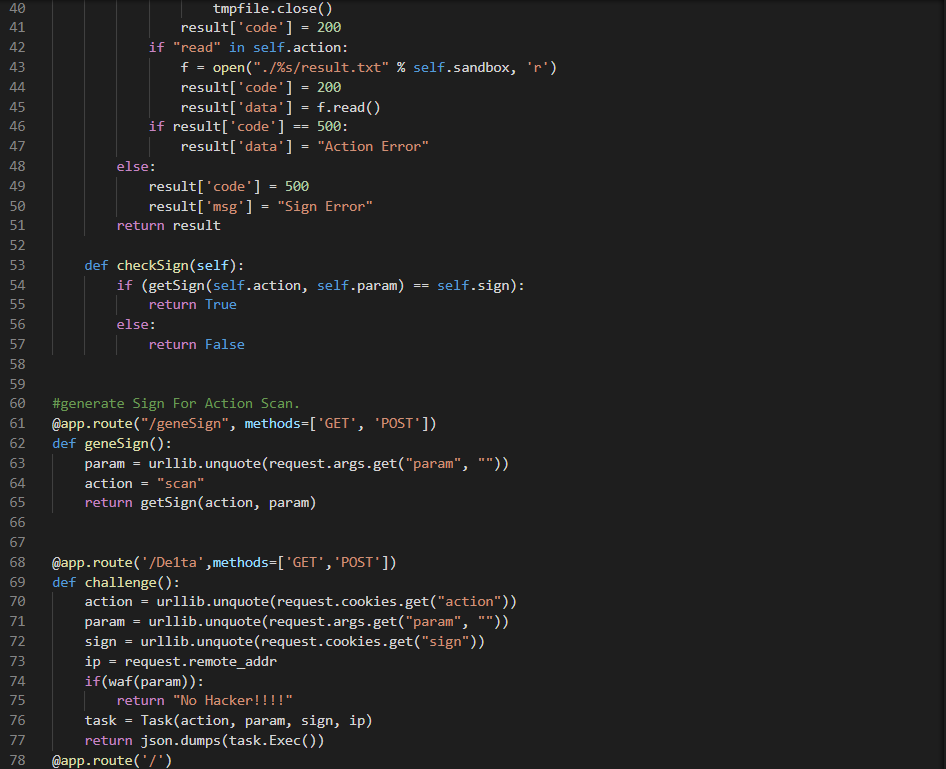Image resolution: width=946 pixels, height=769 pixels.
Task: Click the '500:' comparison on line 46
Action: tap(332, 127)
